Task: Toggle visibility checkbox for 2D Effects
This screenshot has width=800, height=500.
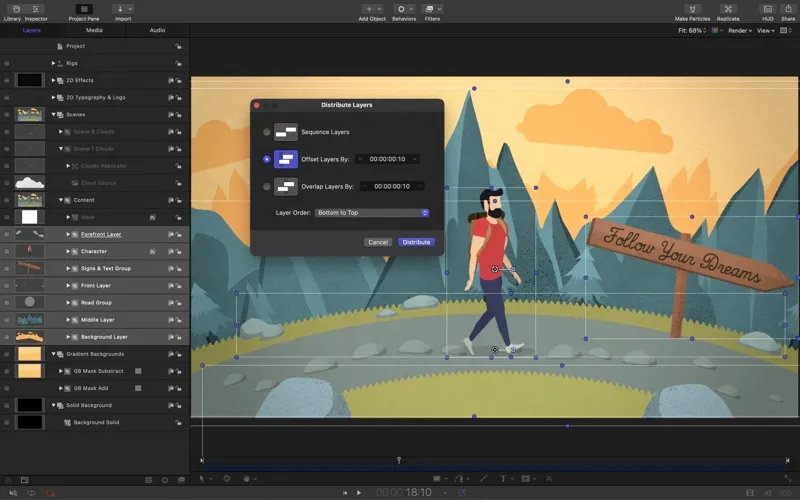Action: pyautogui.click(x=7, y=81)
